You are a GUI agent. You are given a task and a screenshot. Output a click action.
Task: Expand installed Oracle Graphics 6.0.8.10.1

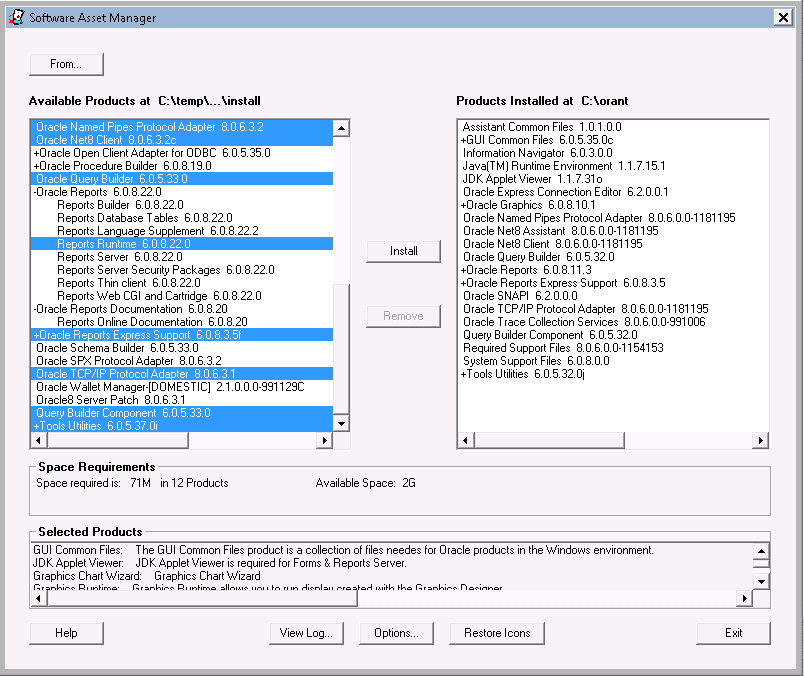tap(464, 205)
